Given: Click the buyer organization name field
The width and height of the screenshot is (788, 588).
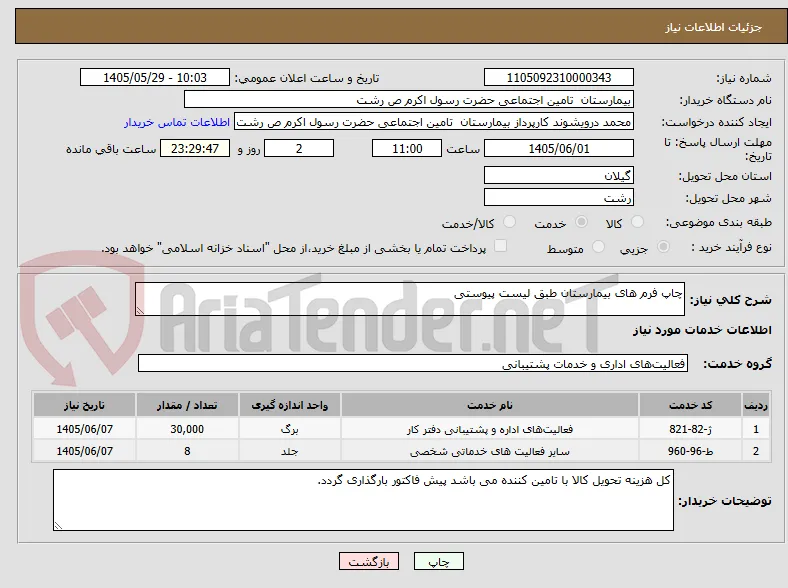Looking at the screenshot, I should click(x=409, y=100).
